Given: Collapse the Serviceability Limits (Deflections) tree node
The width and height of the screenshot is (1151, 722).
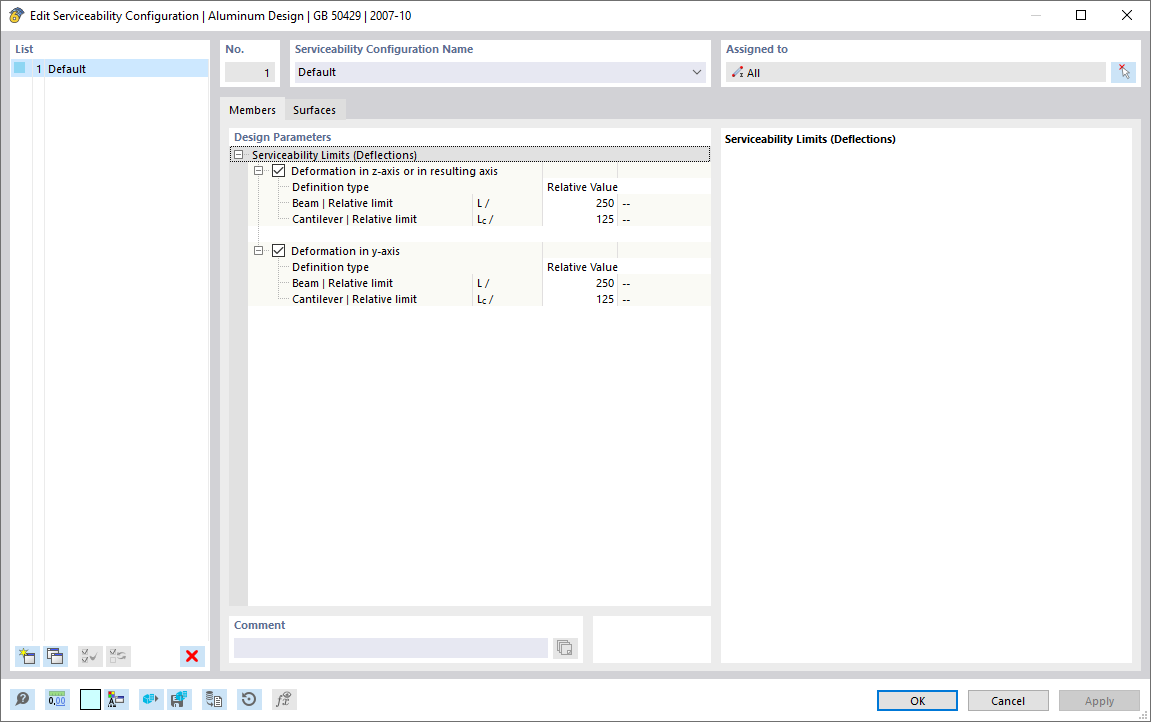Looking at the screenshot, I should tap(238, 154).
